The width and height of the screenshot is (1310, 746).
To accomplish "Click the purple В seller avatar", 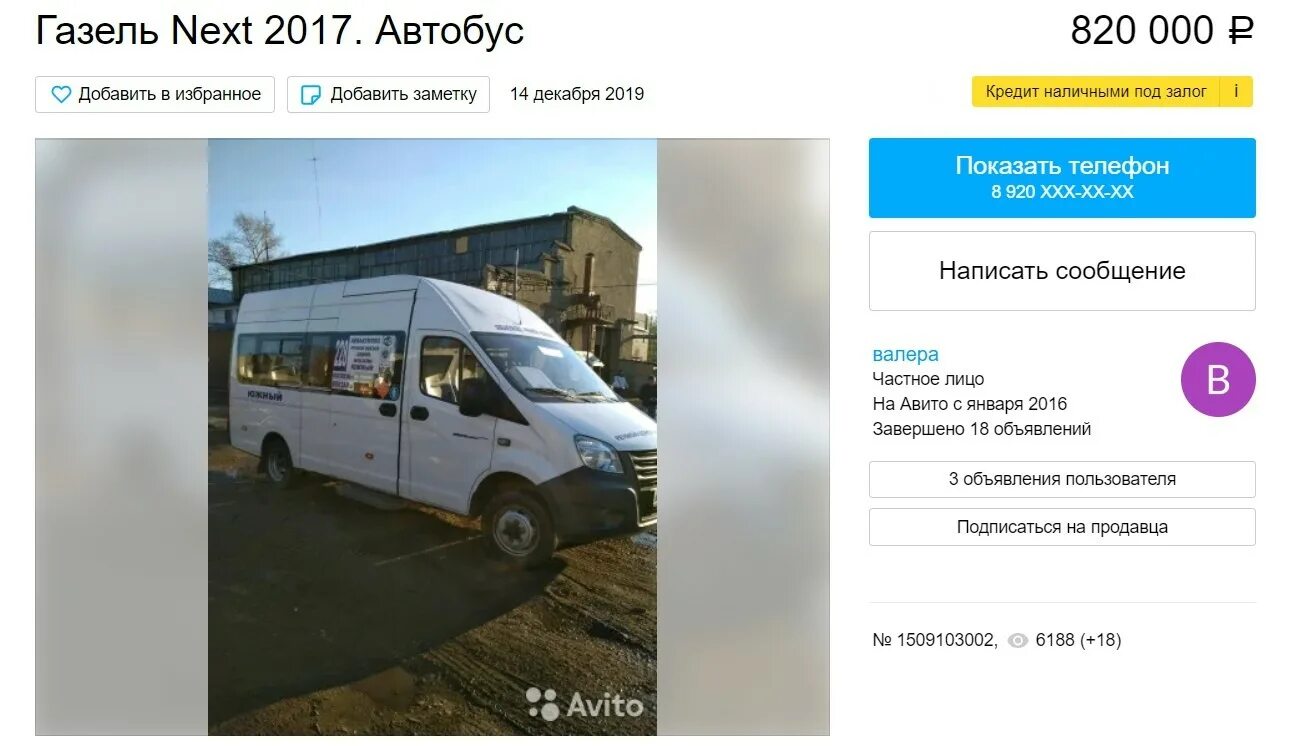I will [1218, 379].
